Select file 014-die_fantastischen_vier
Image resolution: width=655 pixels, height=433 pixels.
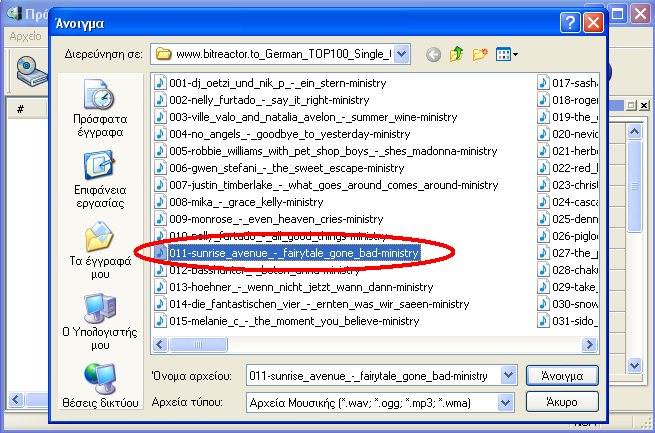click(x=312, y=304)
